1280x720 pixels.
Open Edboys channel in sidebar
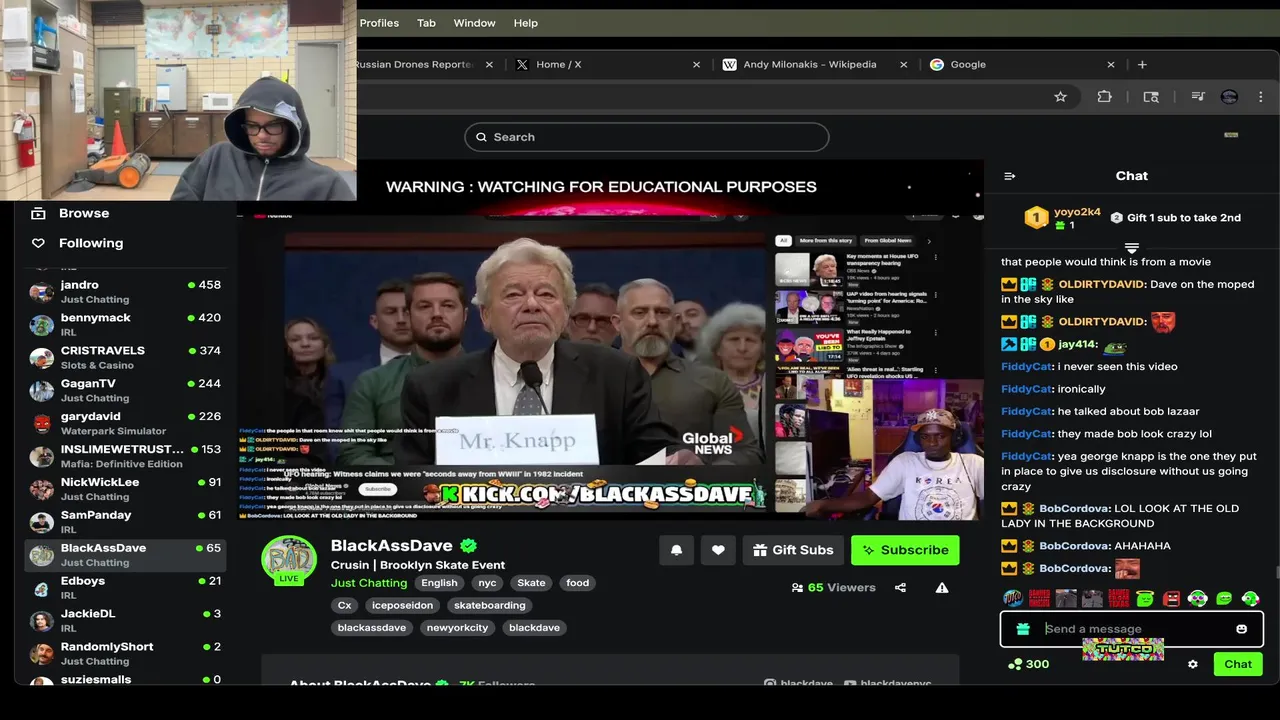pos(125,588)
